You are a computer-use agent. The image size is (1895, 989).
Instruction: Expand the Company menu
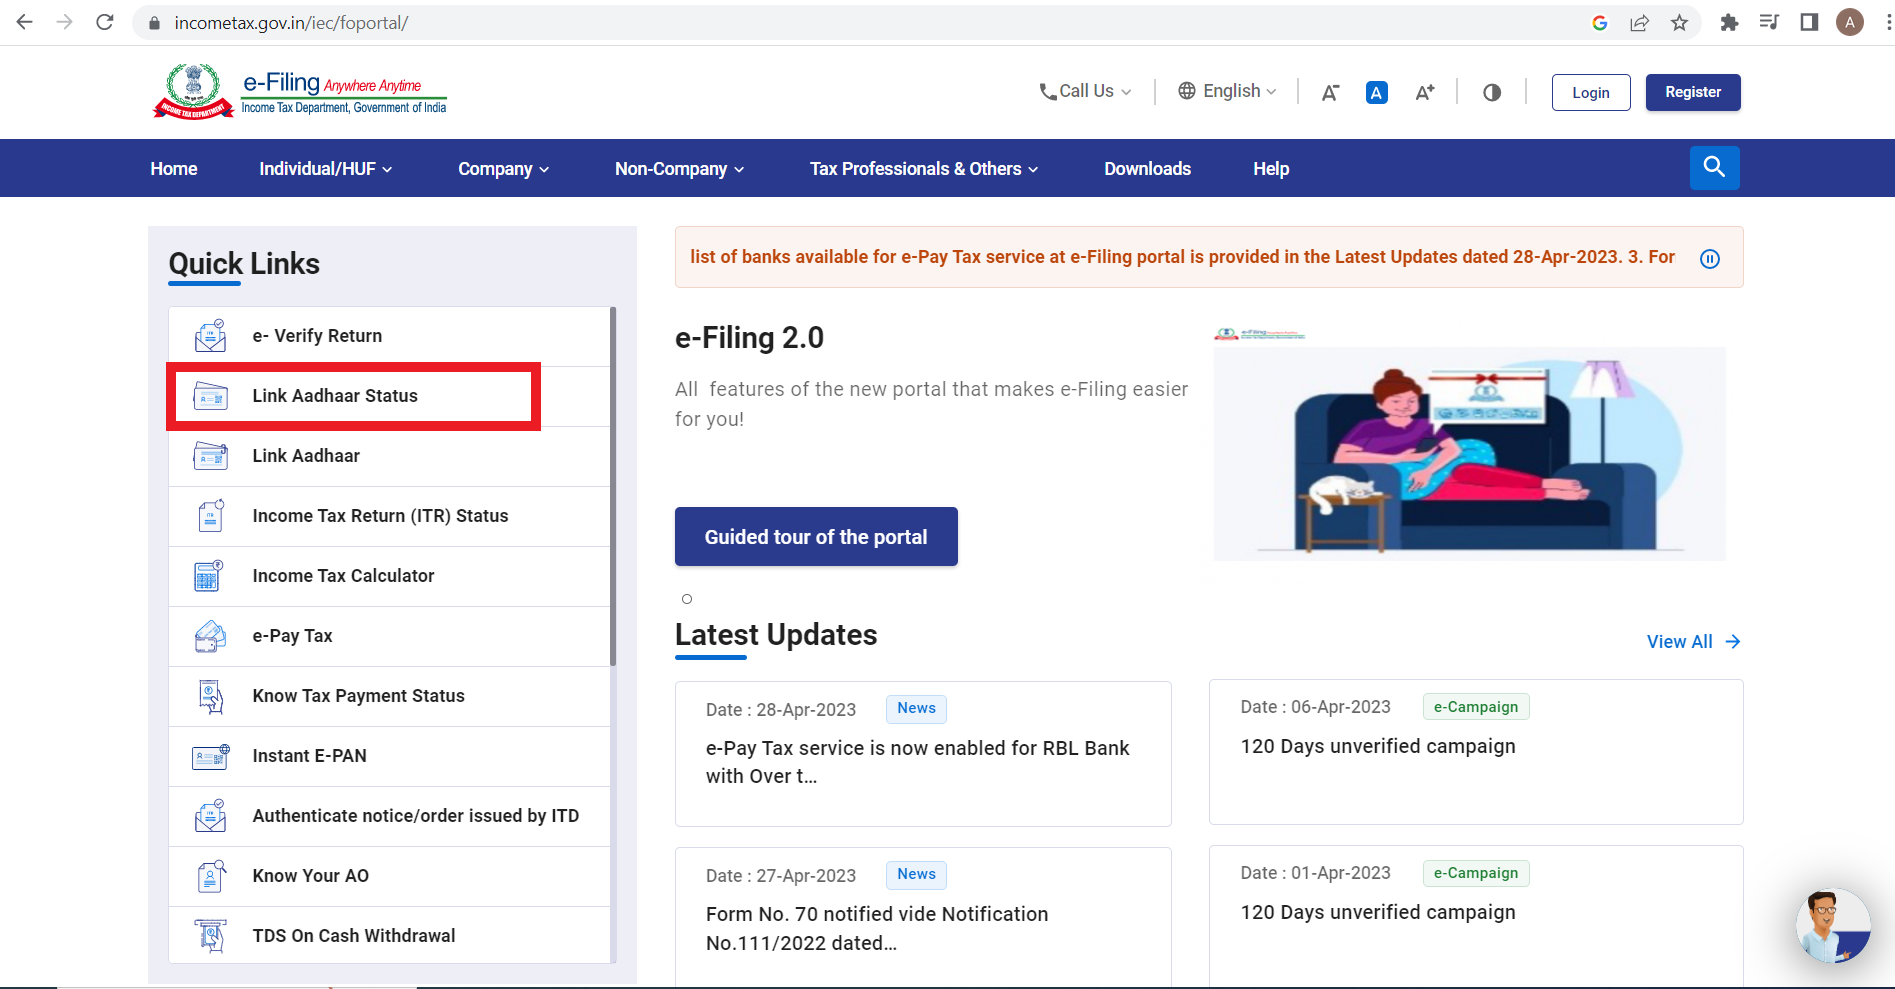504,169
